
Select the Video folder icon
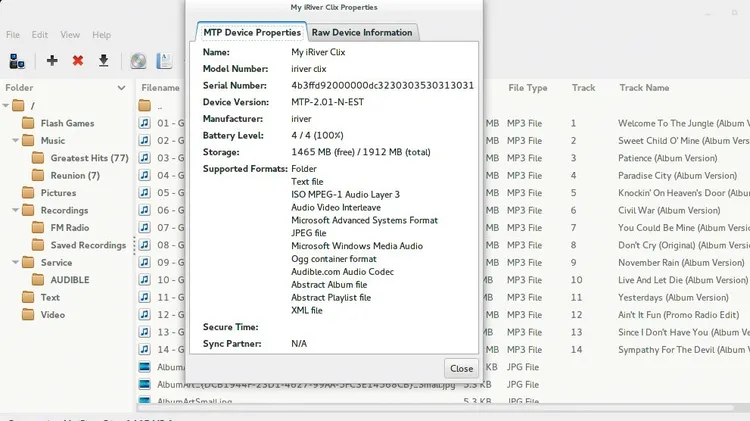click(28, 315)
